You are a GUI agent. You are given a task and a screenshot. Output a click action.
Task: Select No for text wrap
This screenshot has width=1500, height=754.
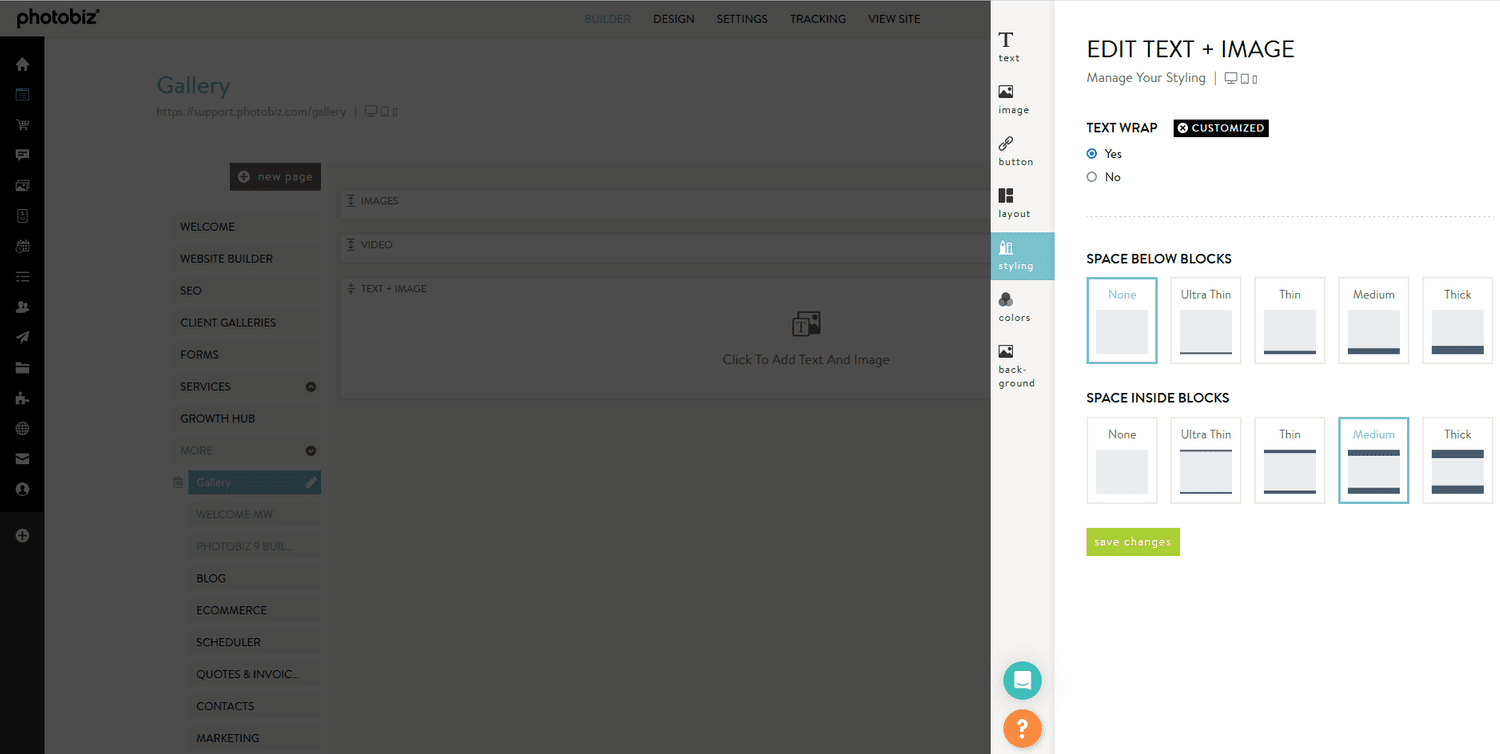[1092, 177]
